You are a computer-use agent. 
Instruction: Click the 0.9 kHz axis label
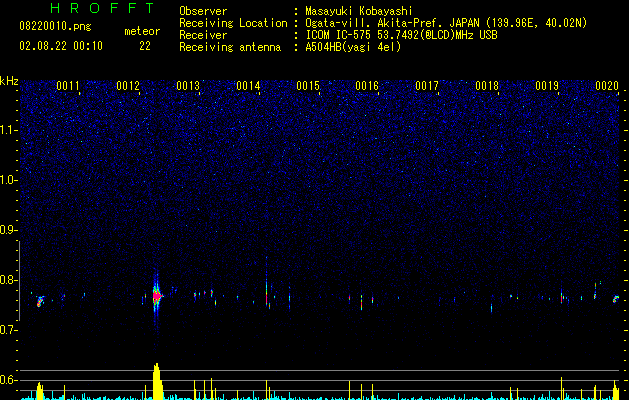[x=8, y=230]
